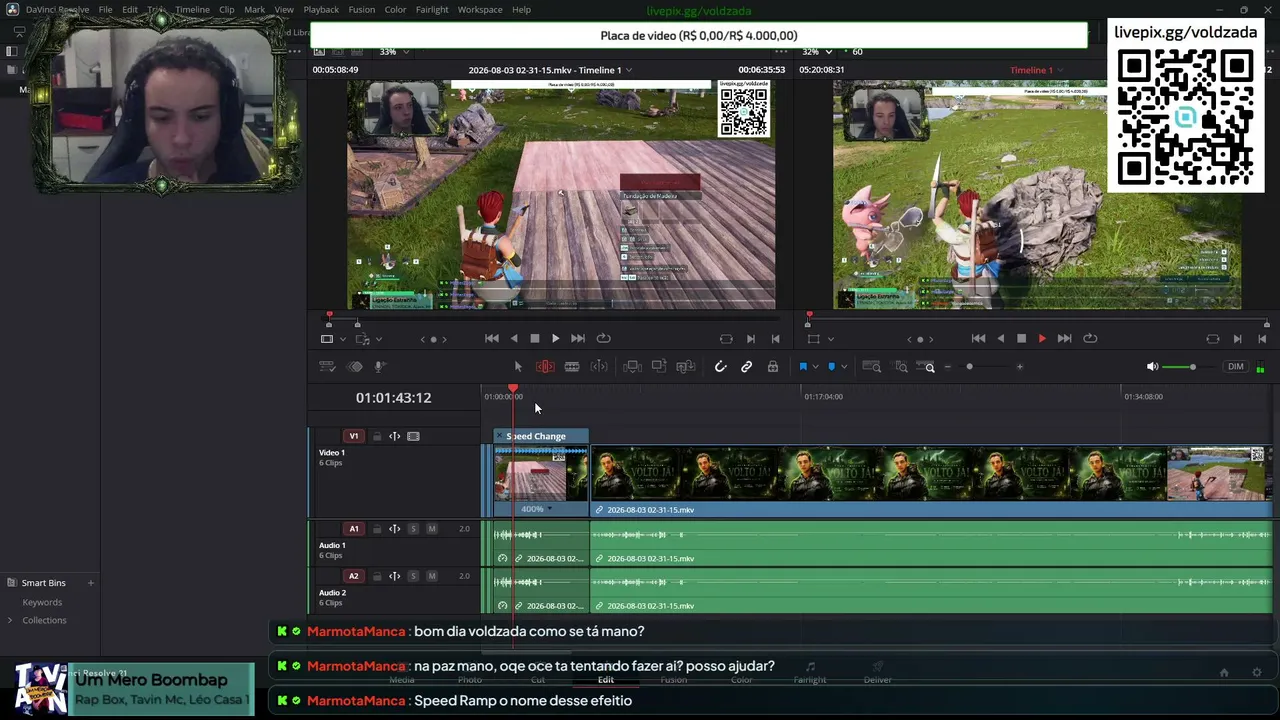Click the Full Extent Zoom icon

[872, 367]
